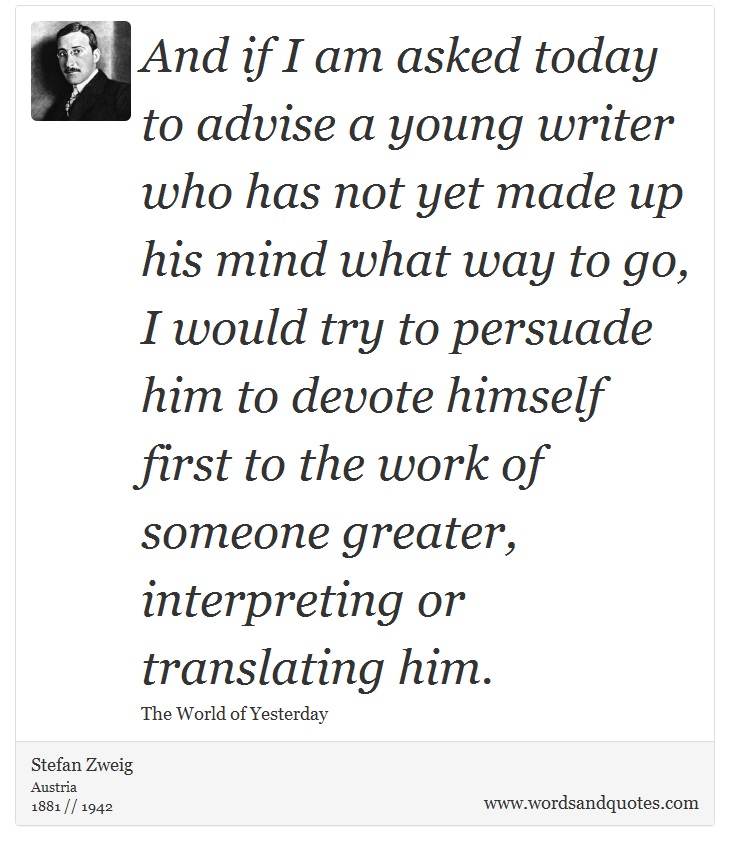Click the line 'And if I am asked today'

click(399, 57)
